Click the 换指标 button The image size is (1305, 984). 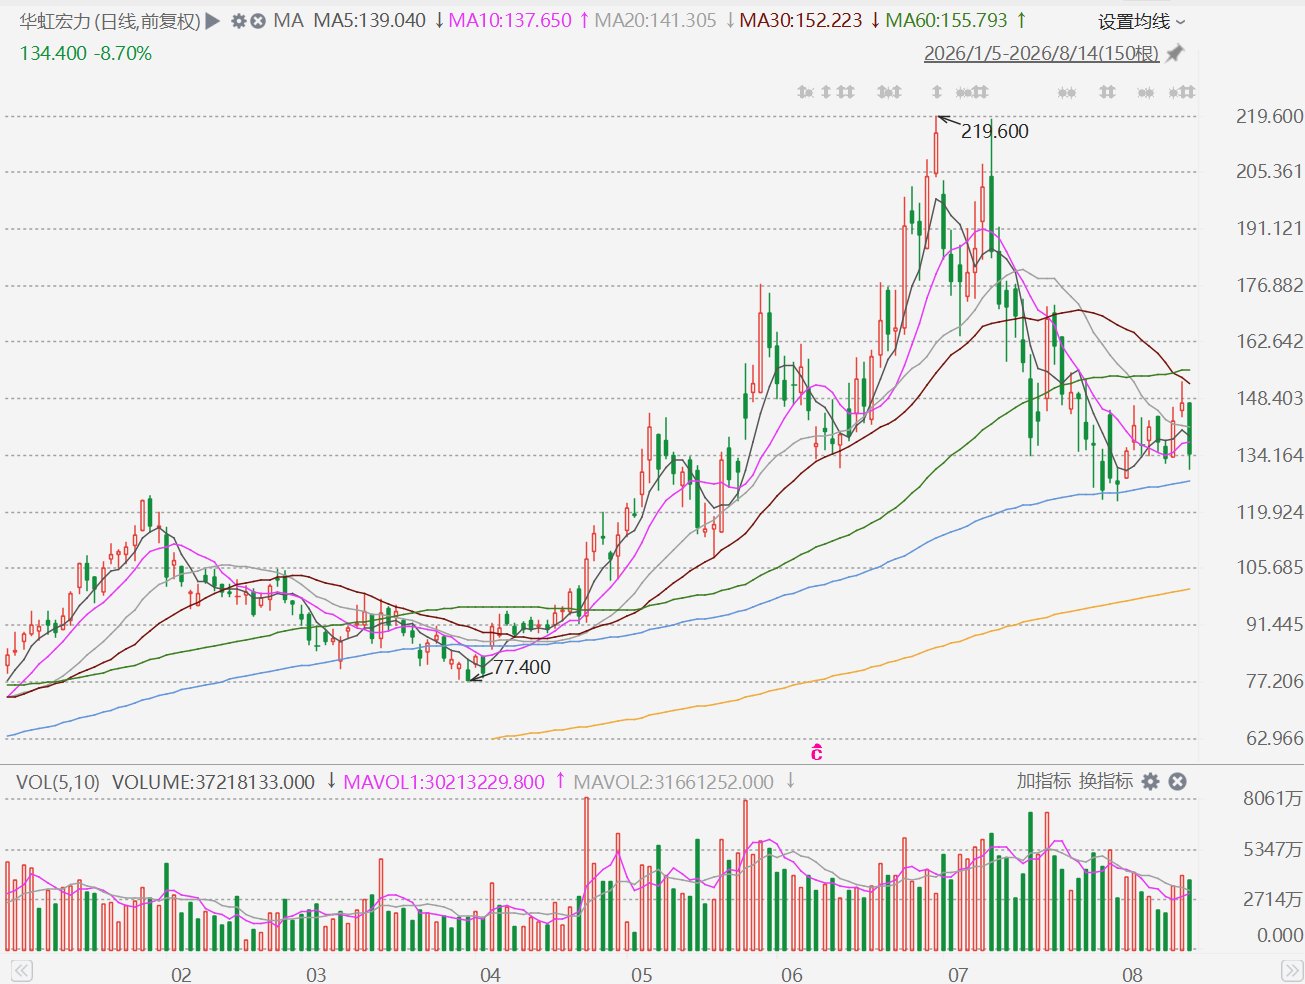click(1105, 781)
